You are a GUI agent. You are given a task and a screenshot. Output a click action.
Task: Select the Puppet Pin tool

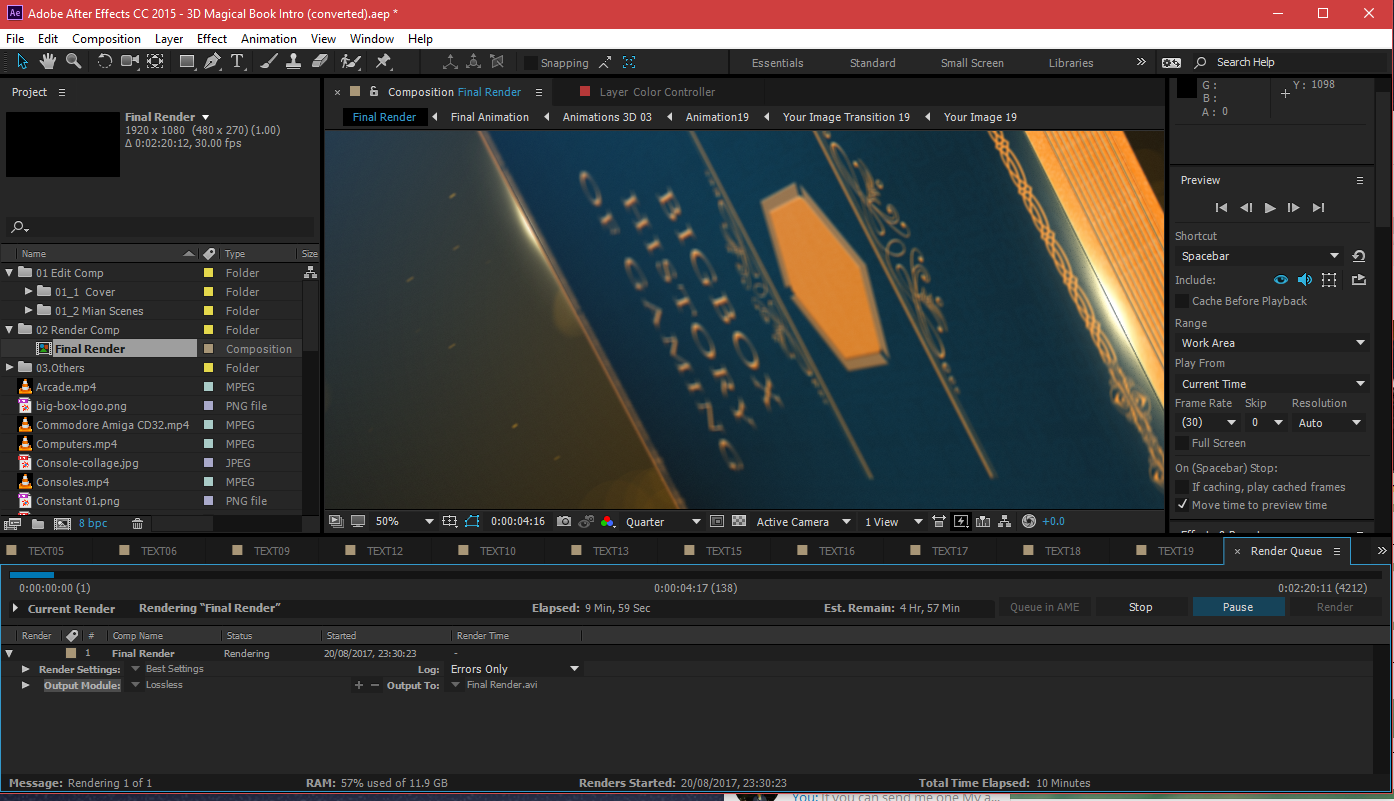(383, 62)
